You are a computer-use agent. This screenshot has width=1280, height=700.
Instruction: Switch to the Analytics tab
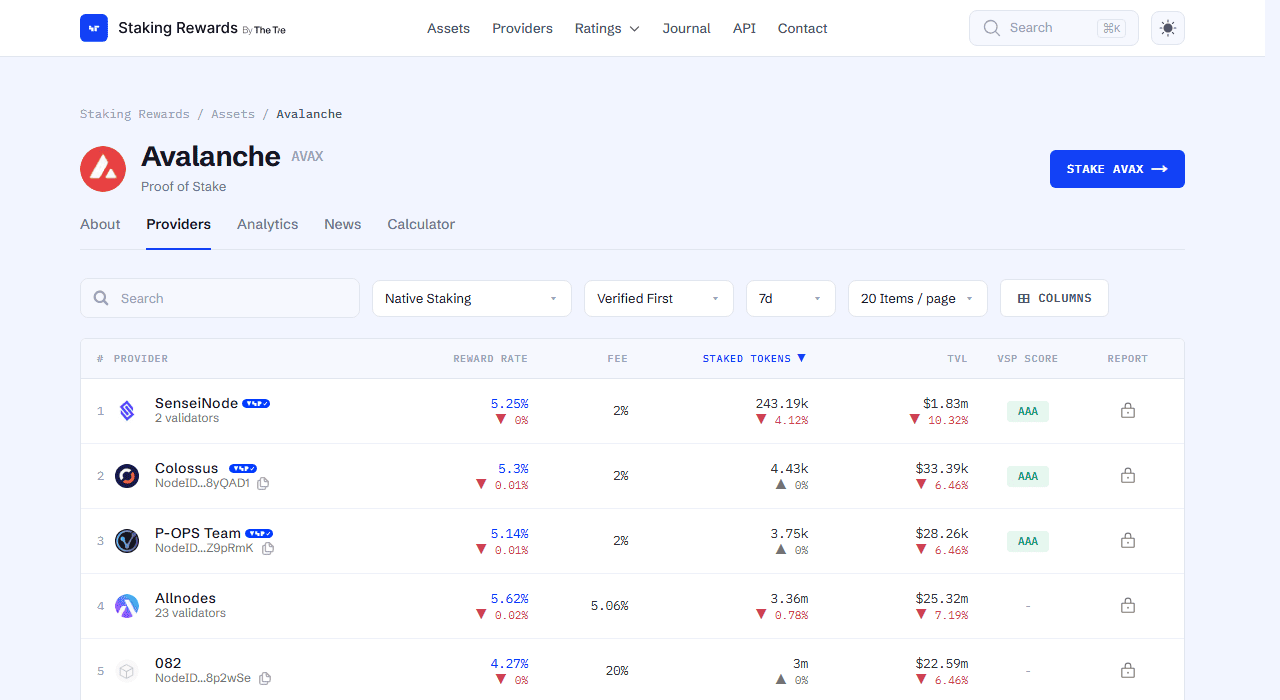[267, 224]
